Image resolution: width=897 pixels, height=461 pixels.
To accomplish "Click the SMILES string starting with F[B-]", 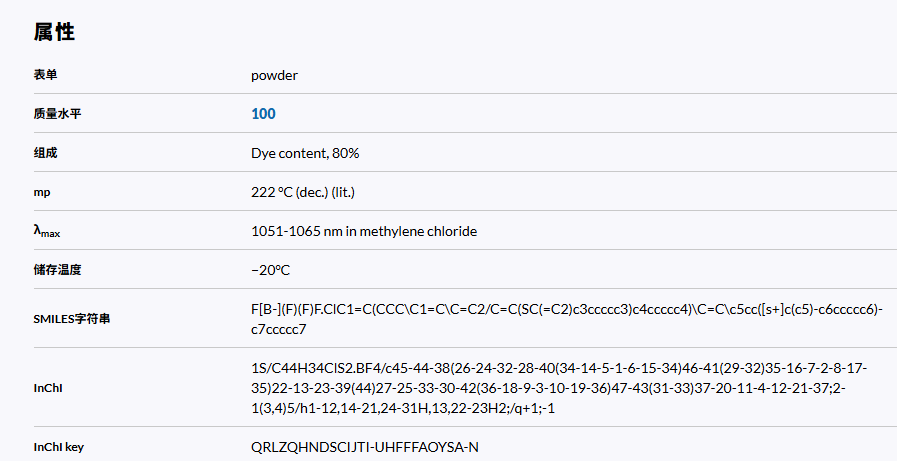I will pos(566,310).
